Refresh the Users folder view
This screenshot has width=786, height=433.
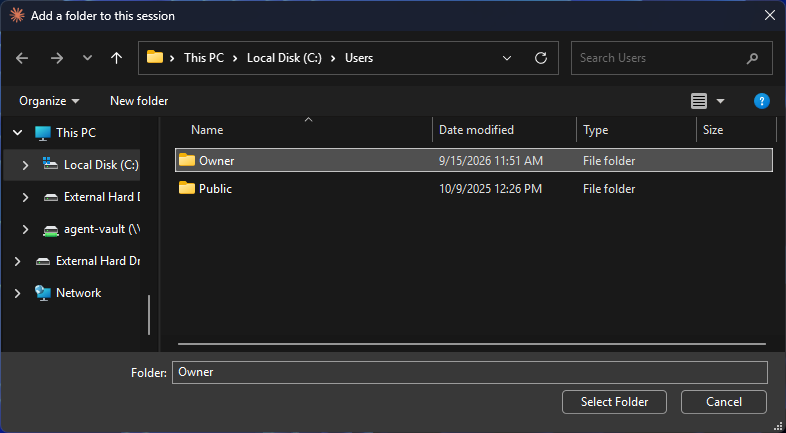(x=540, y=58)
